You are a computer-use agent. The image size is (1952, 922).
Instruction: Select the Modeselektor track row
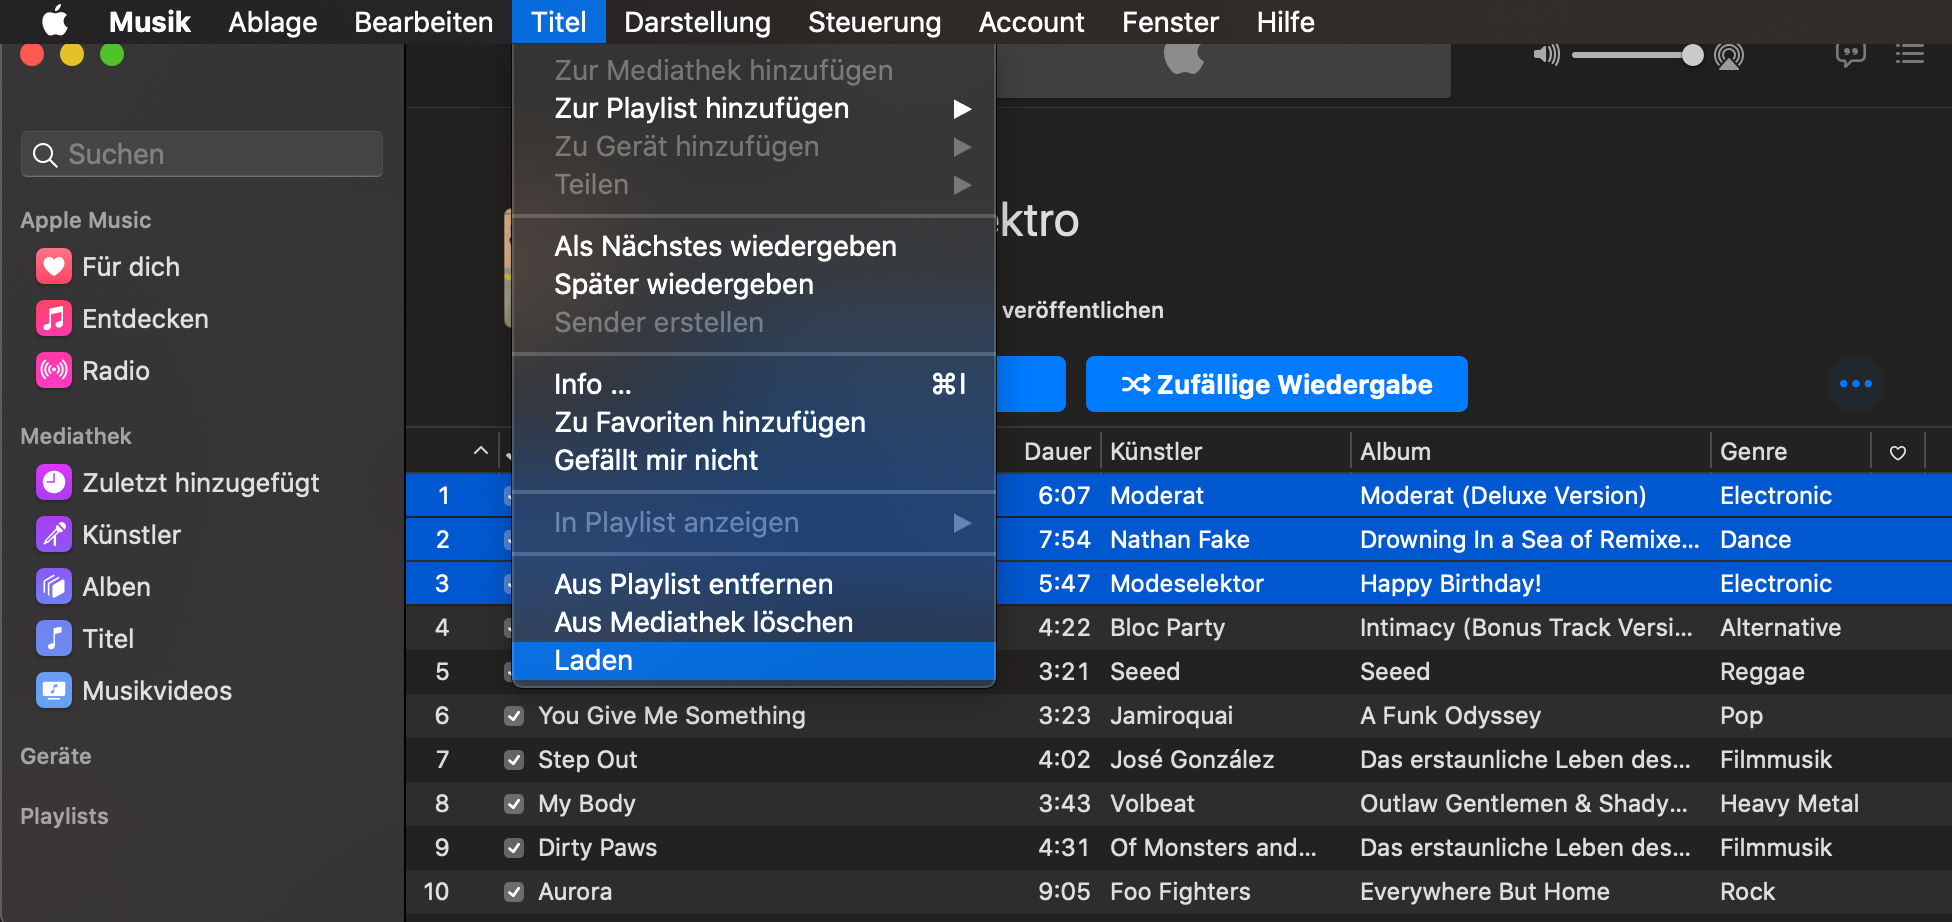[1179, 584]
